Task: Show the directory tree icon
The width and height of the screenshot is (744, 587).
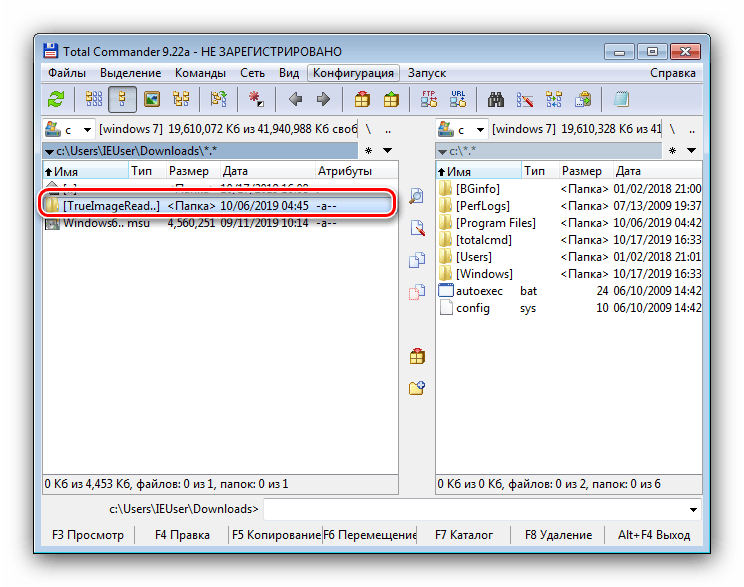Action: tap(181, 99)
